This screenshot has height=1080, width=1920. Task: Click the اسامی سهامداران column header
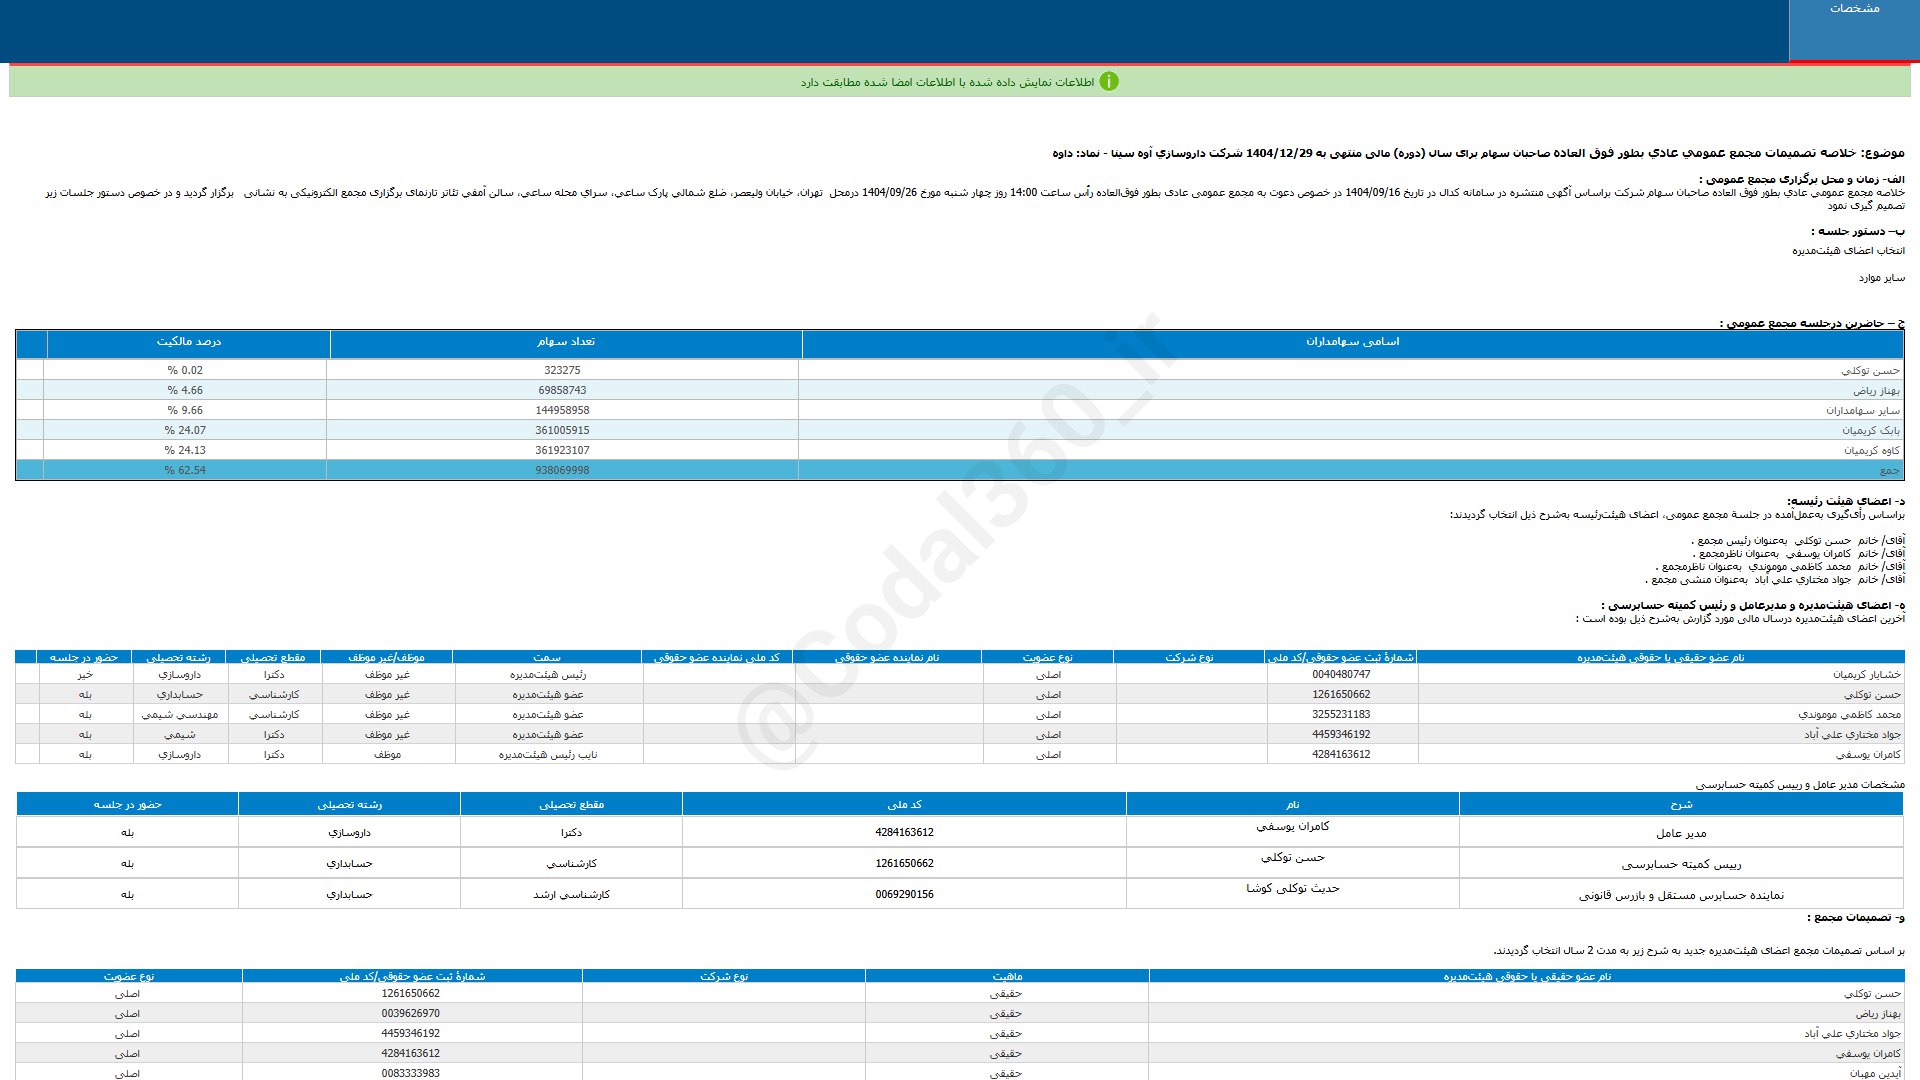click(1352, 342)
